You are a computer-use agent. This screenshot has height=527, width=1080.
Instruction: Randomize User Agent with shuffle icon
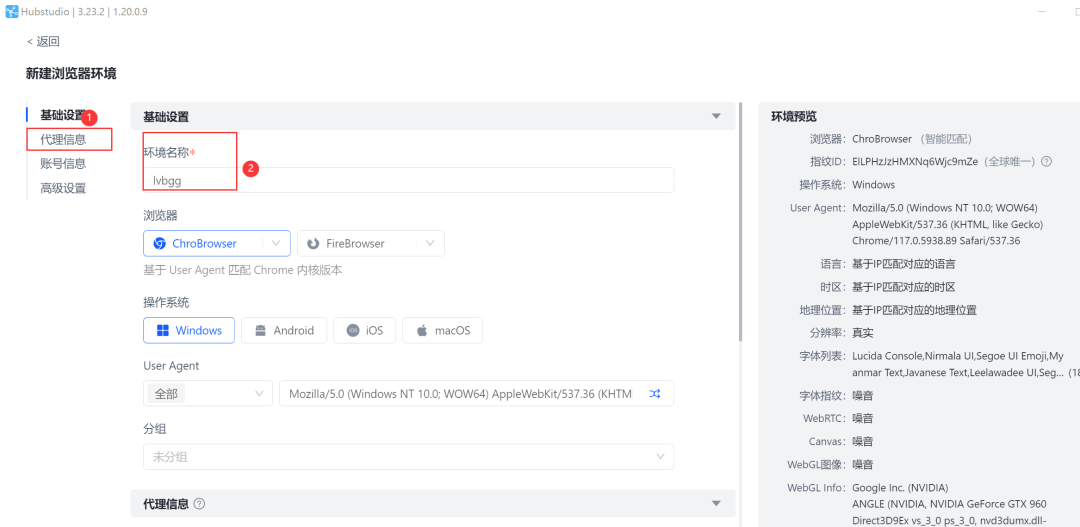pos(655,393)
